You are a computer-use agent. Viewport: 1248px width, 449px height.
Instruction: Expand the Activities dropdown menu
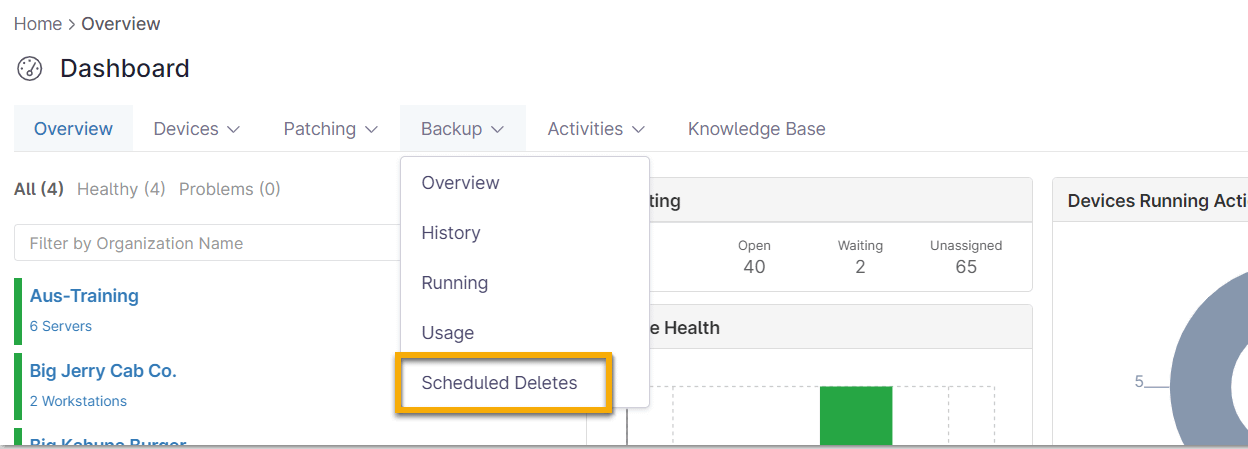tap(595, 129)
